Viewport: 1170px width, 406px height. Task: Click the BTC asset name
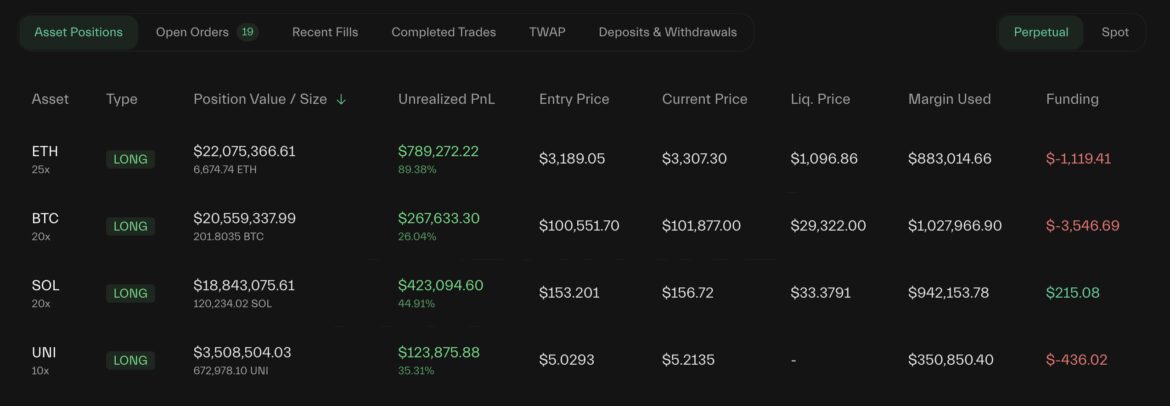coord(45,218)
